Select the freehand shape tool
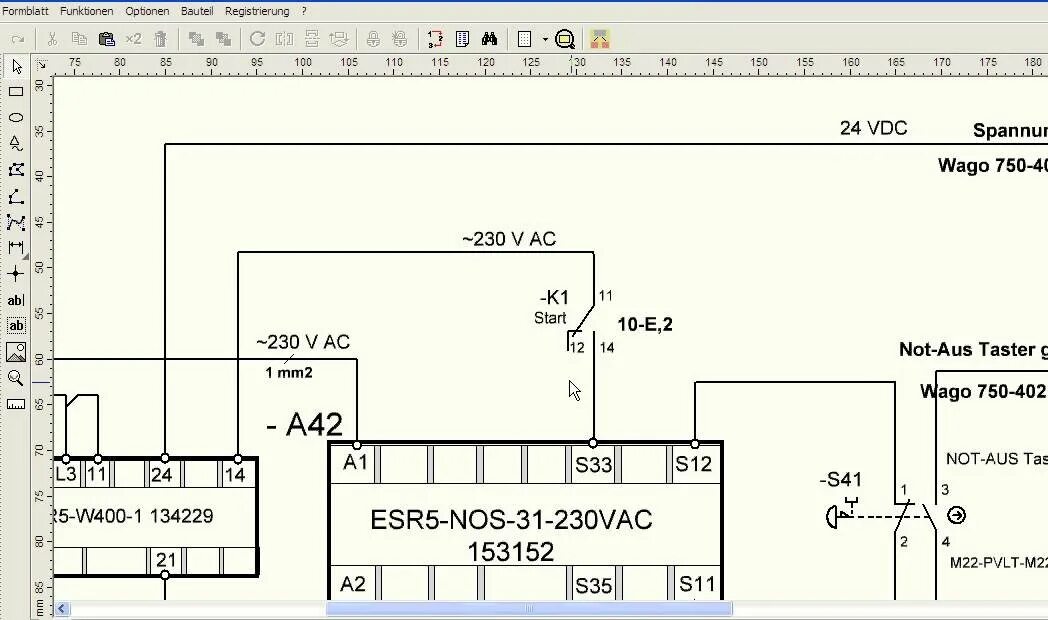Image resolution: width=1048 pixels, height=620 pixels. point(16,144)
